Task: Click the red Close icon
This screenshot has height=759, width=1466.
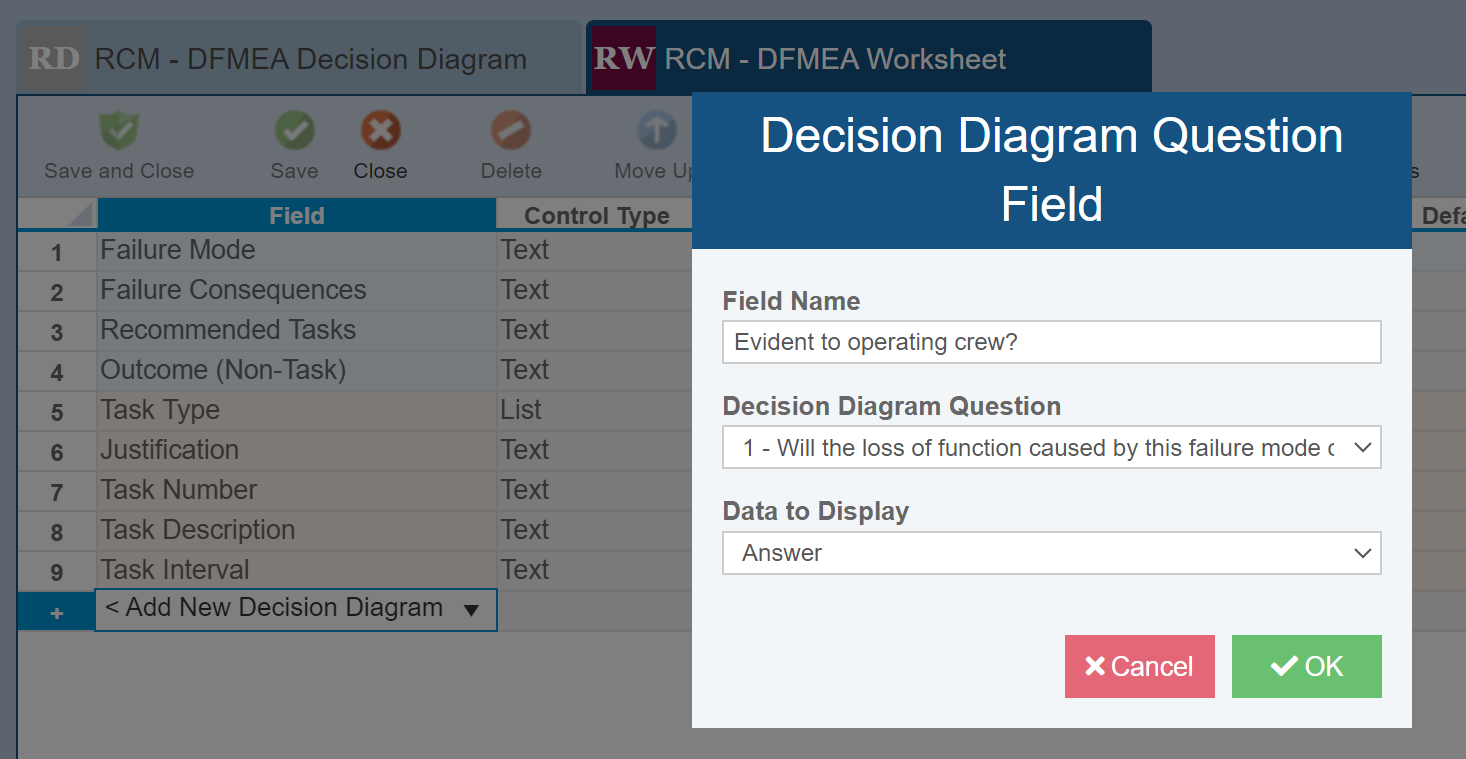Action: [379, 131]
